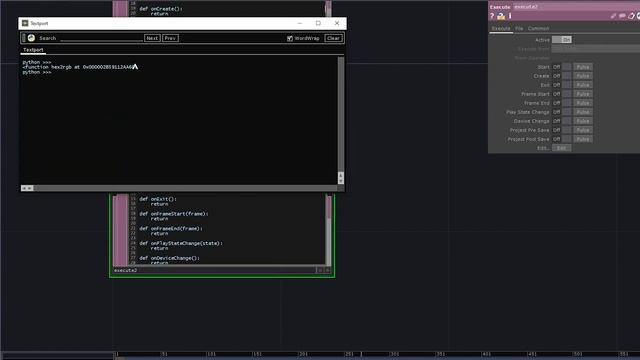Click the 'def onExit():' line in execute2
The height and width of the screenshot is (360, 640).
[158, 199]
